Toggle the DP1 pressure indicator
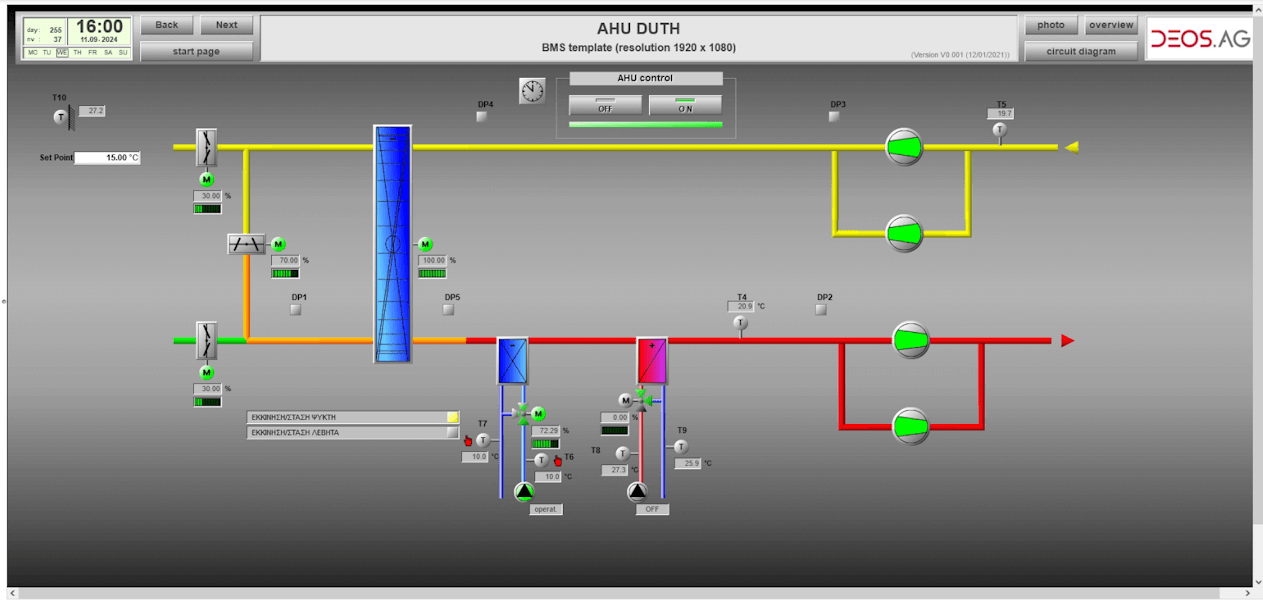The image size is (1263, 600). [296, 310]
